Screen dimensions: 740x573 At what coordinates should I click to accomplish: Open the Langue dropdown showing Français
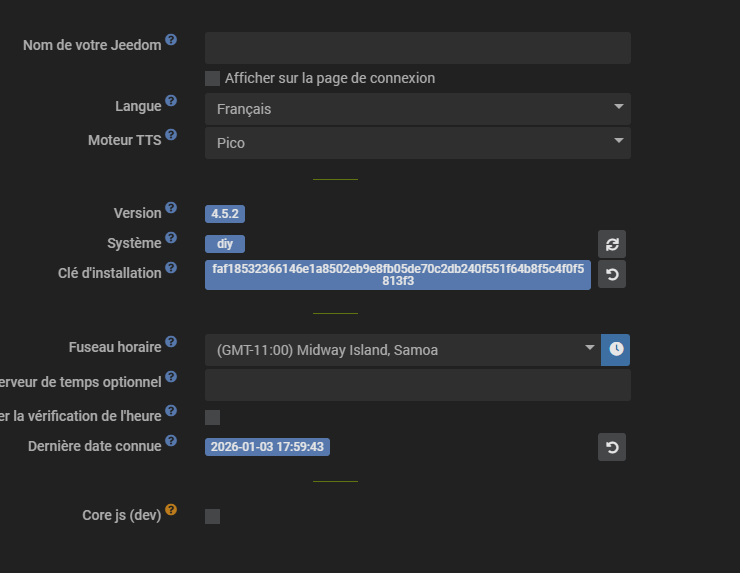[417, 109]
